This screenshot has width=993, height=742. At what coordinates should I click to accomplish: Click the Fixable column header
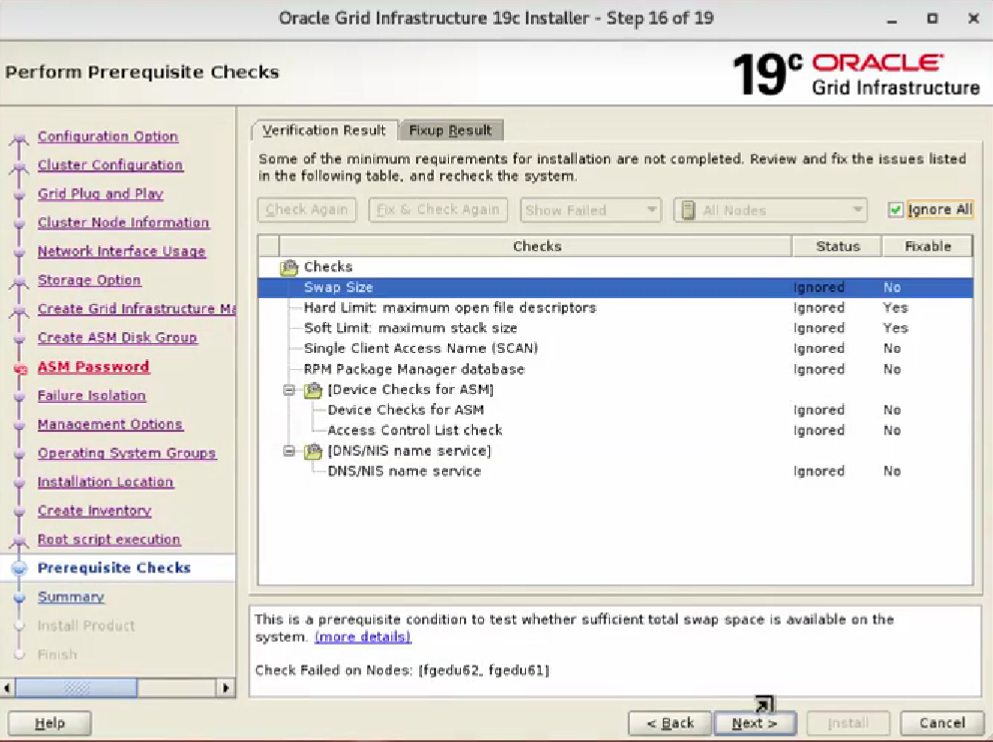(928, 246)
